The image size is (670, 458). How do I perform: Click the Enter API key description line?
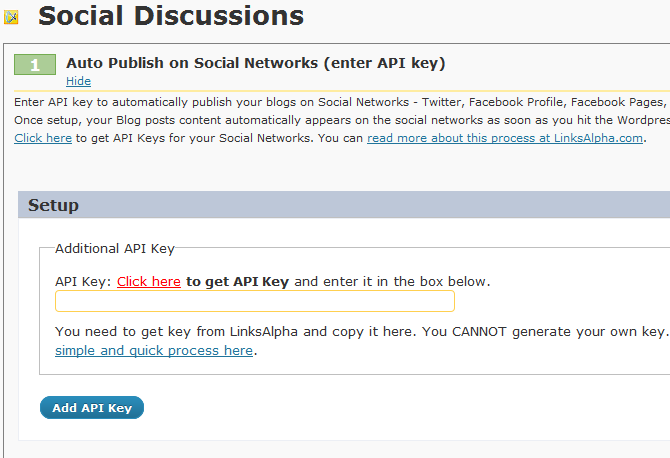pos(342,102)
